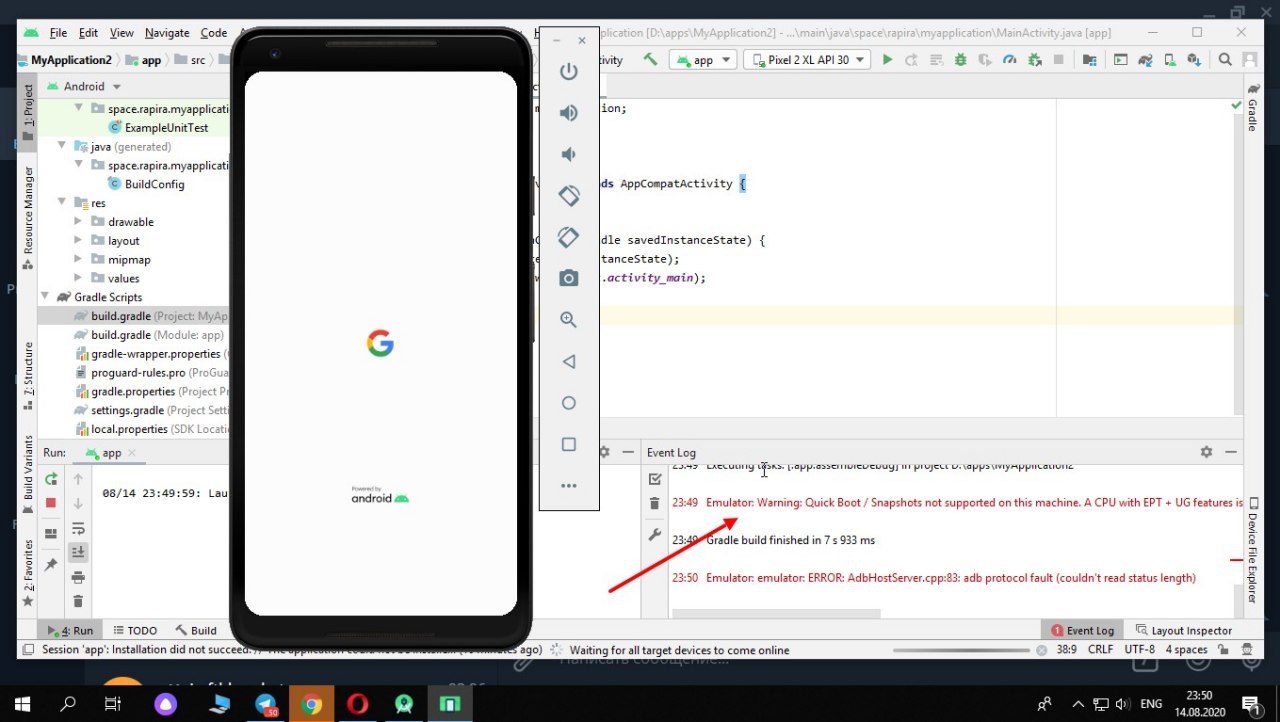Viewport: 1280px width, 722px height.
Task: Open the Layout Inspector tab
Action: point(1184,630)
